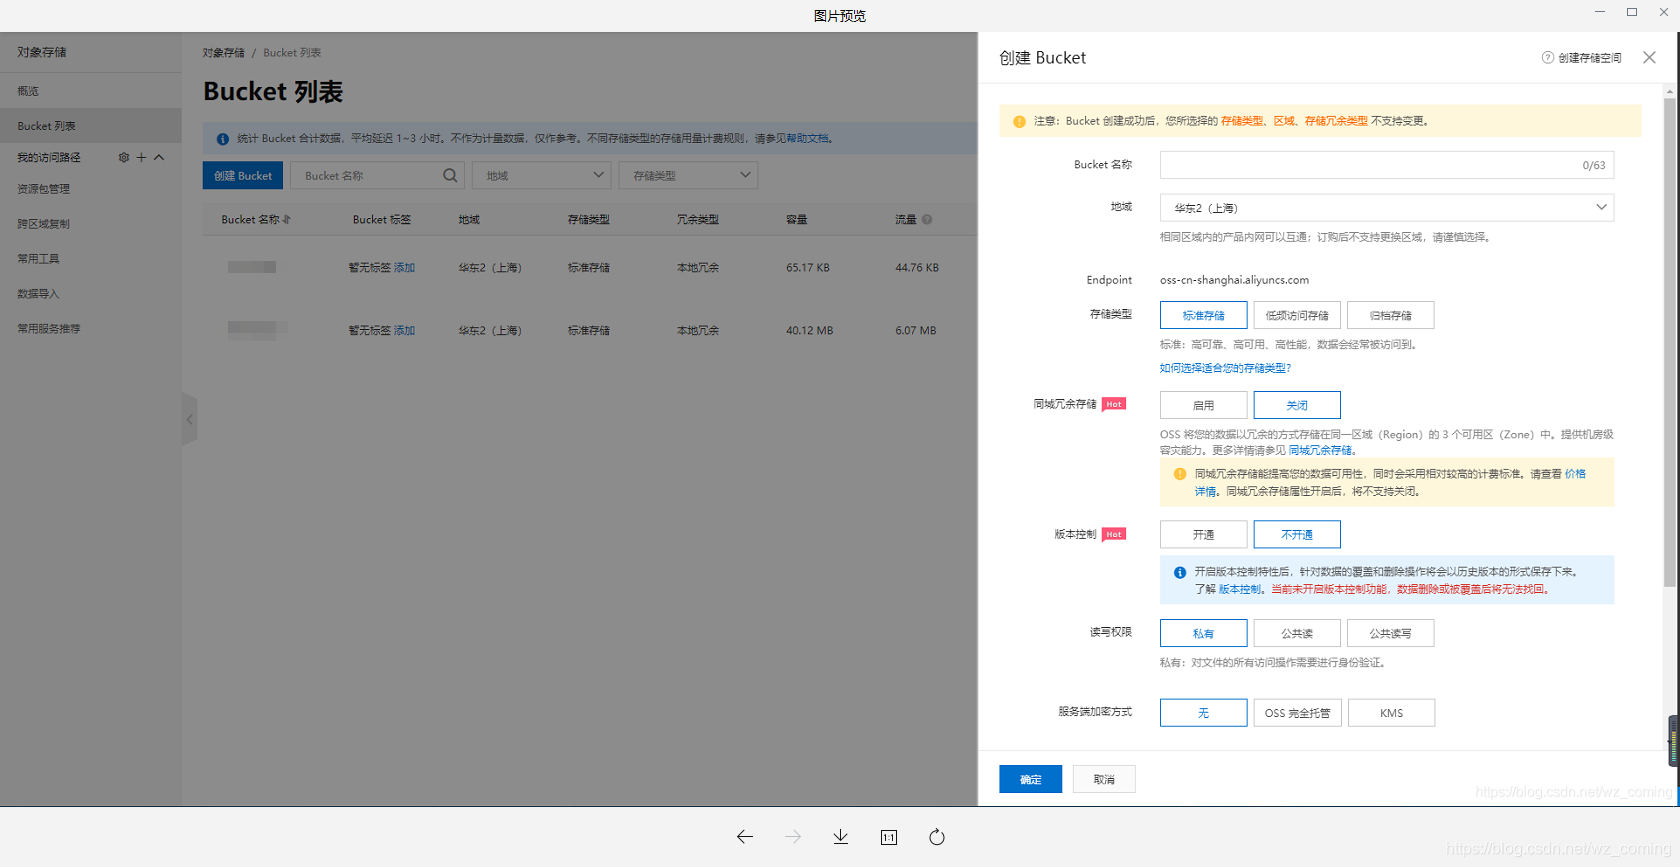Image resolution: width=1680 pixels, height=867 pixels.
Task: Click the gear icon next to 我的访问路径
Action: 124,157
